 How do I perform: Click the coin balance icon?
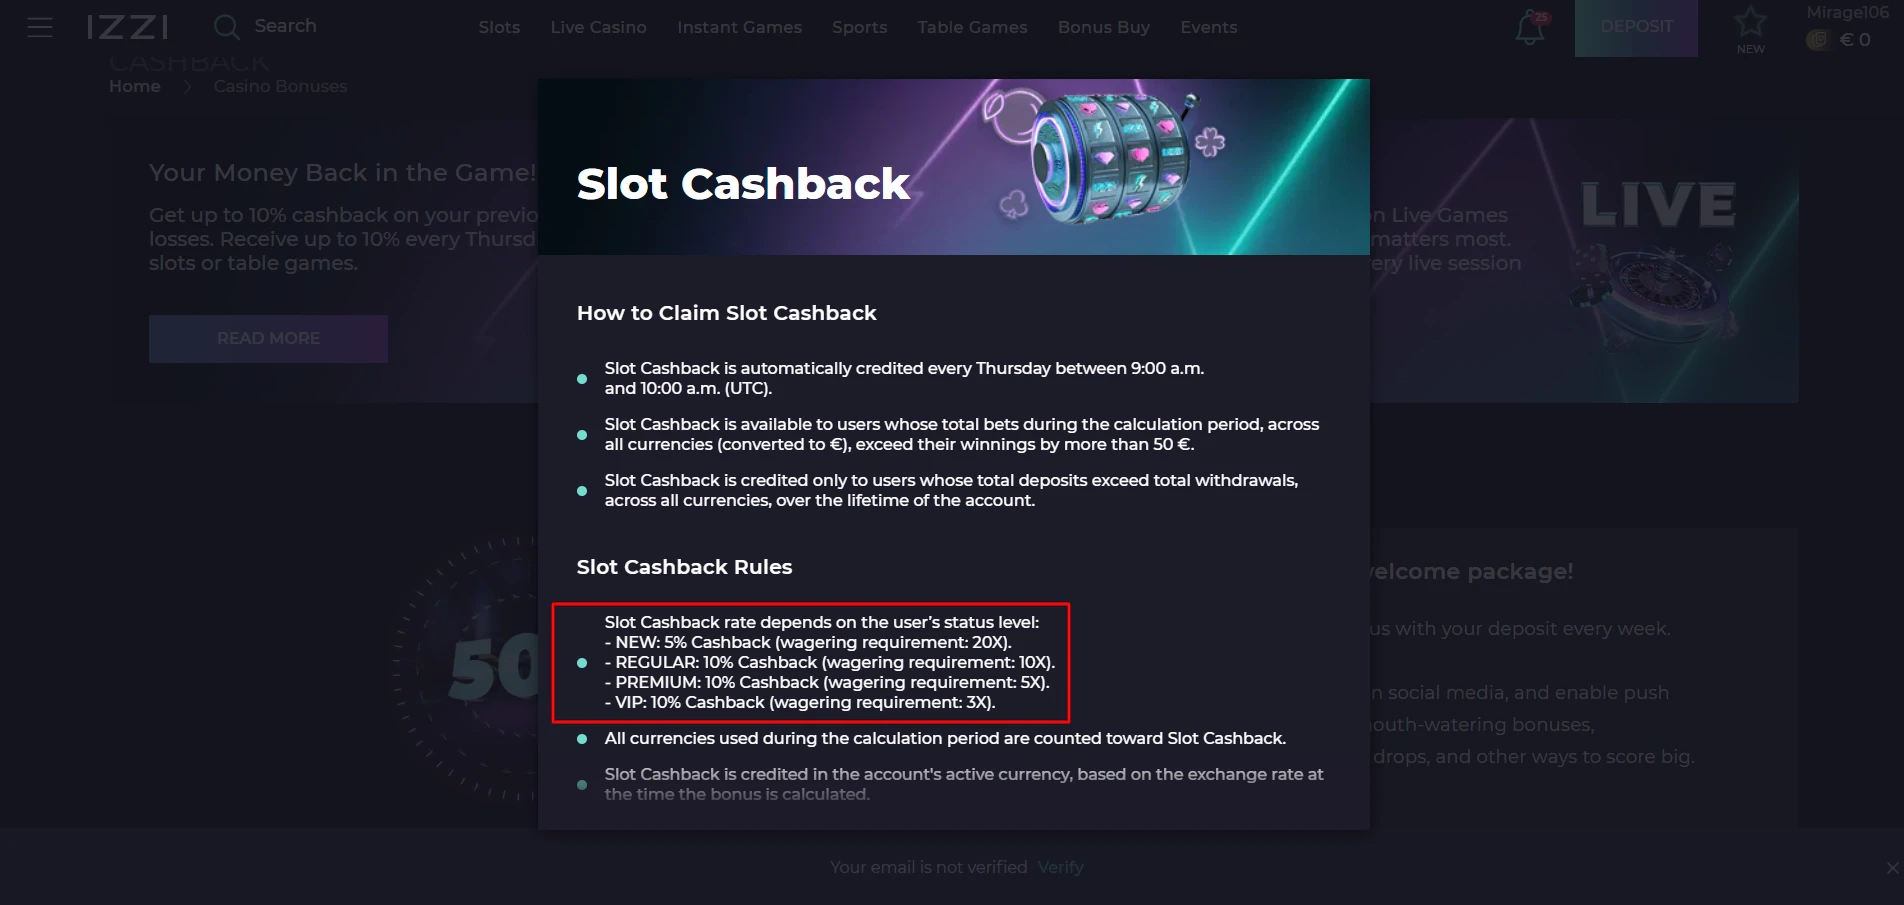coord(1817,40)
